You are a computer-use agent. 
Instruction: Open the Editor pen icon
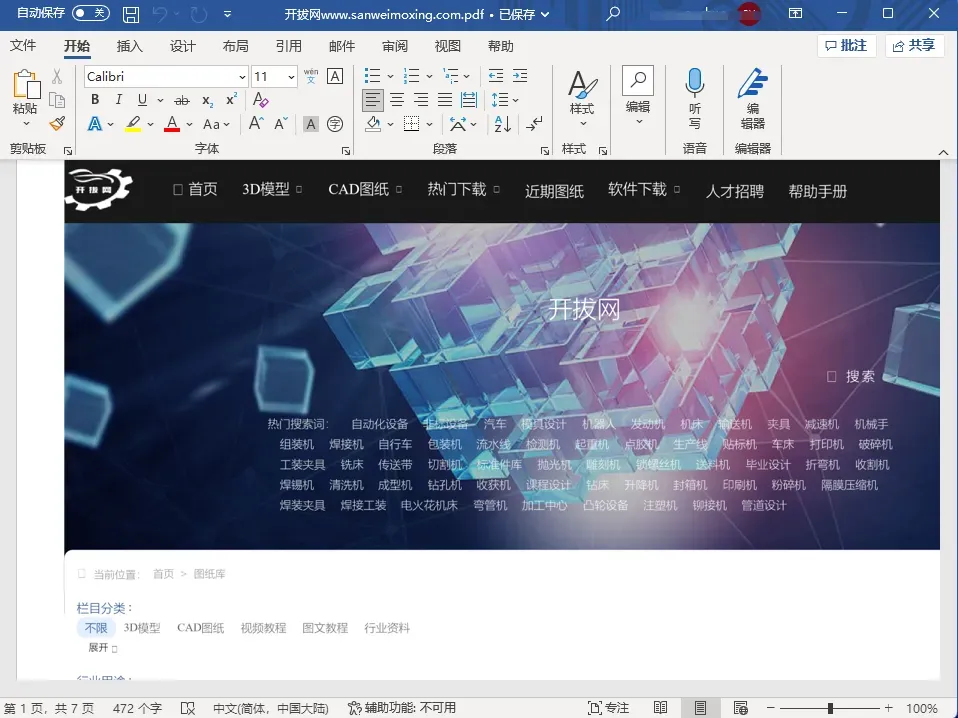[752, 98]
